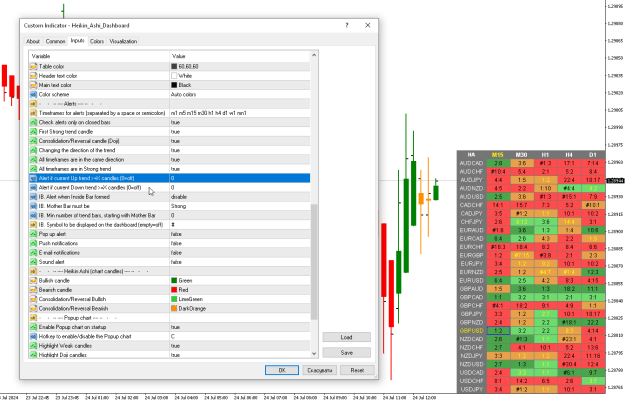Click the icon beside Table color variable
The height and width of the screenshot is (403, 625).
33,67
